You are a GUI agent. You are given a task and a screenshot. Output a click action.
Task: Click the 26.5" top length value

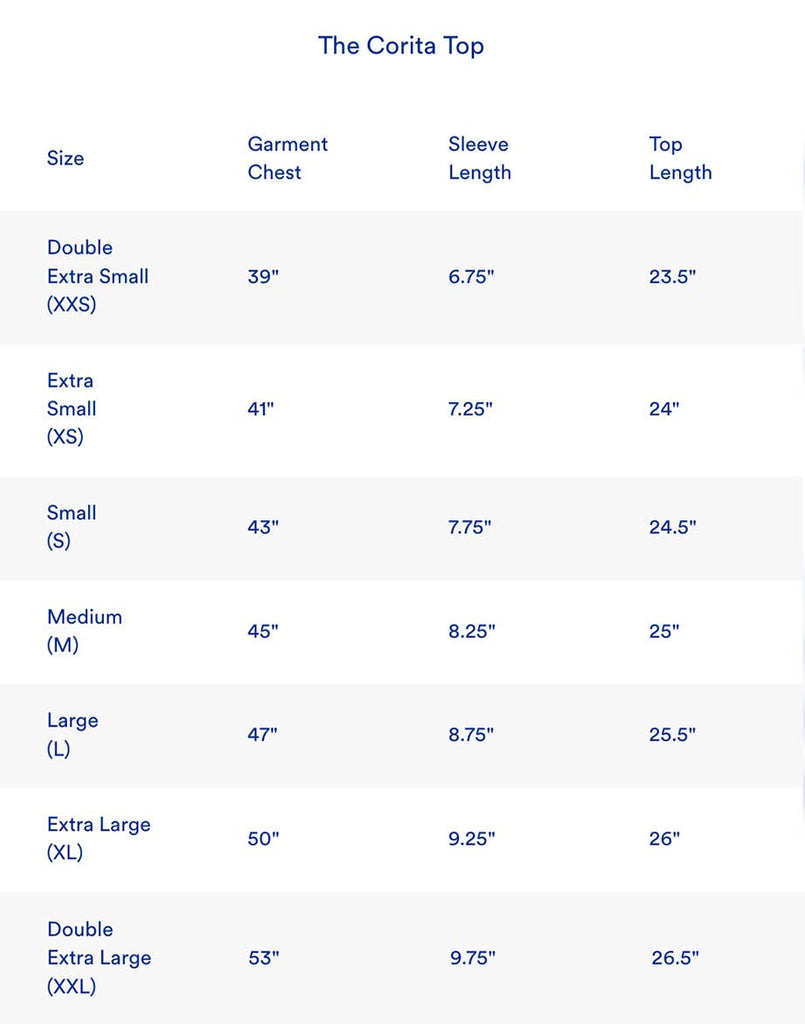(x=675, y=958)
